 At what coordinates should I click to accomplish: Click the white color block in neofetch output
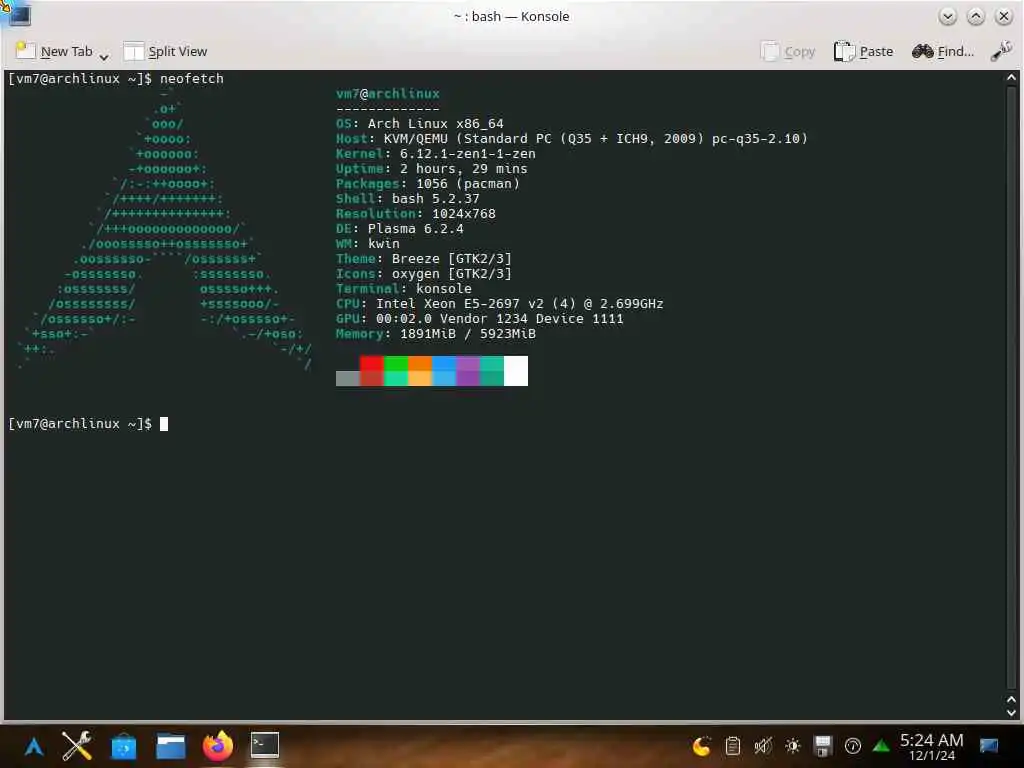(x=516, y=371)
